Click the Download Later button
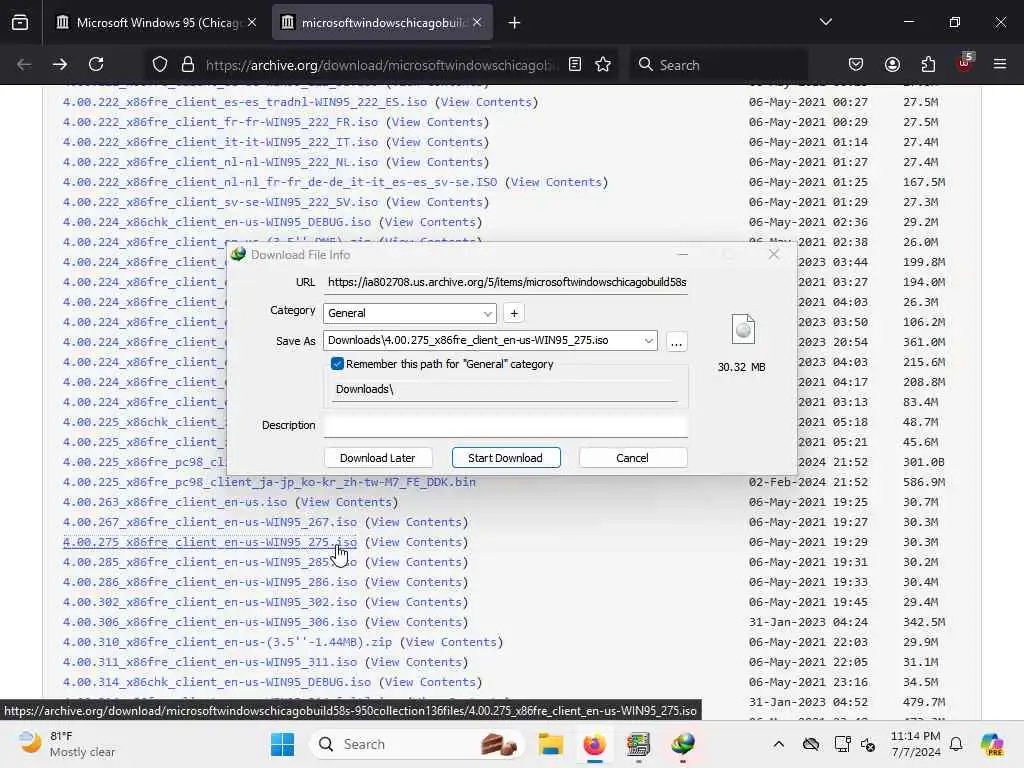The width and height of the screenshot is (1024, 768). [x=377, y=458]
